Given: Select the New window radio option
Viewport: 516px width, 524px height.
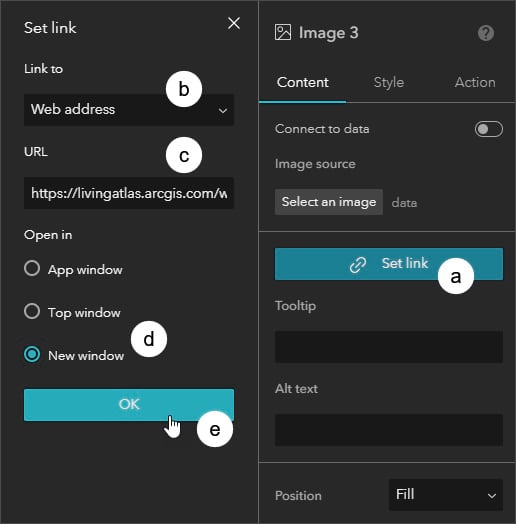Looking at the screenshot, I should point(32,354).
